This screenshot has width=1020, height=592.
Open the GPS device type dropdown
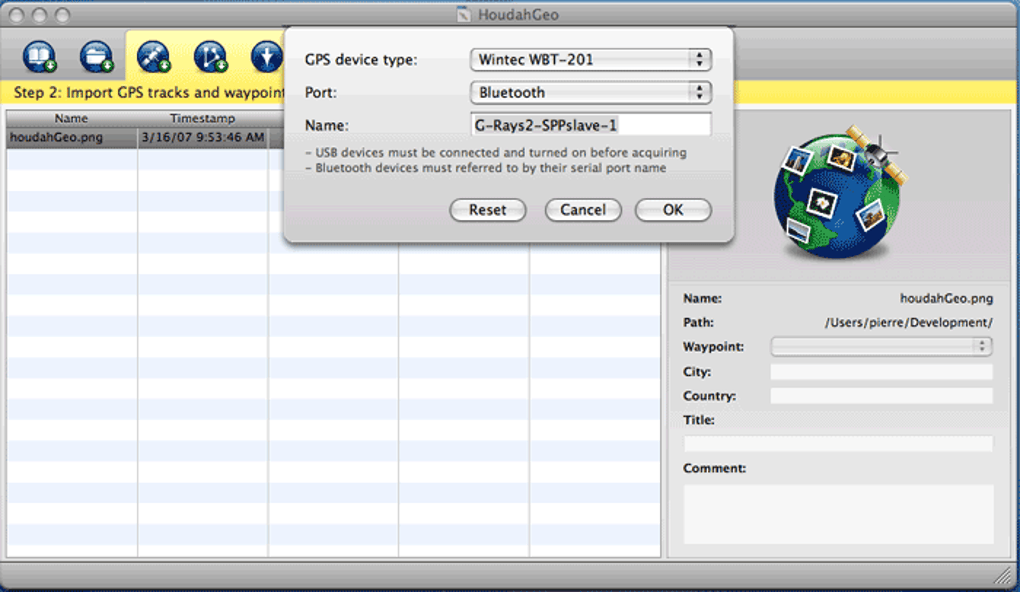(591, 60)
